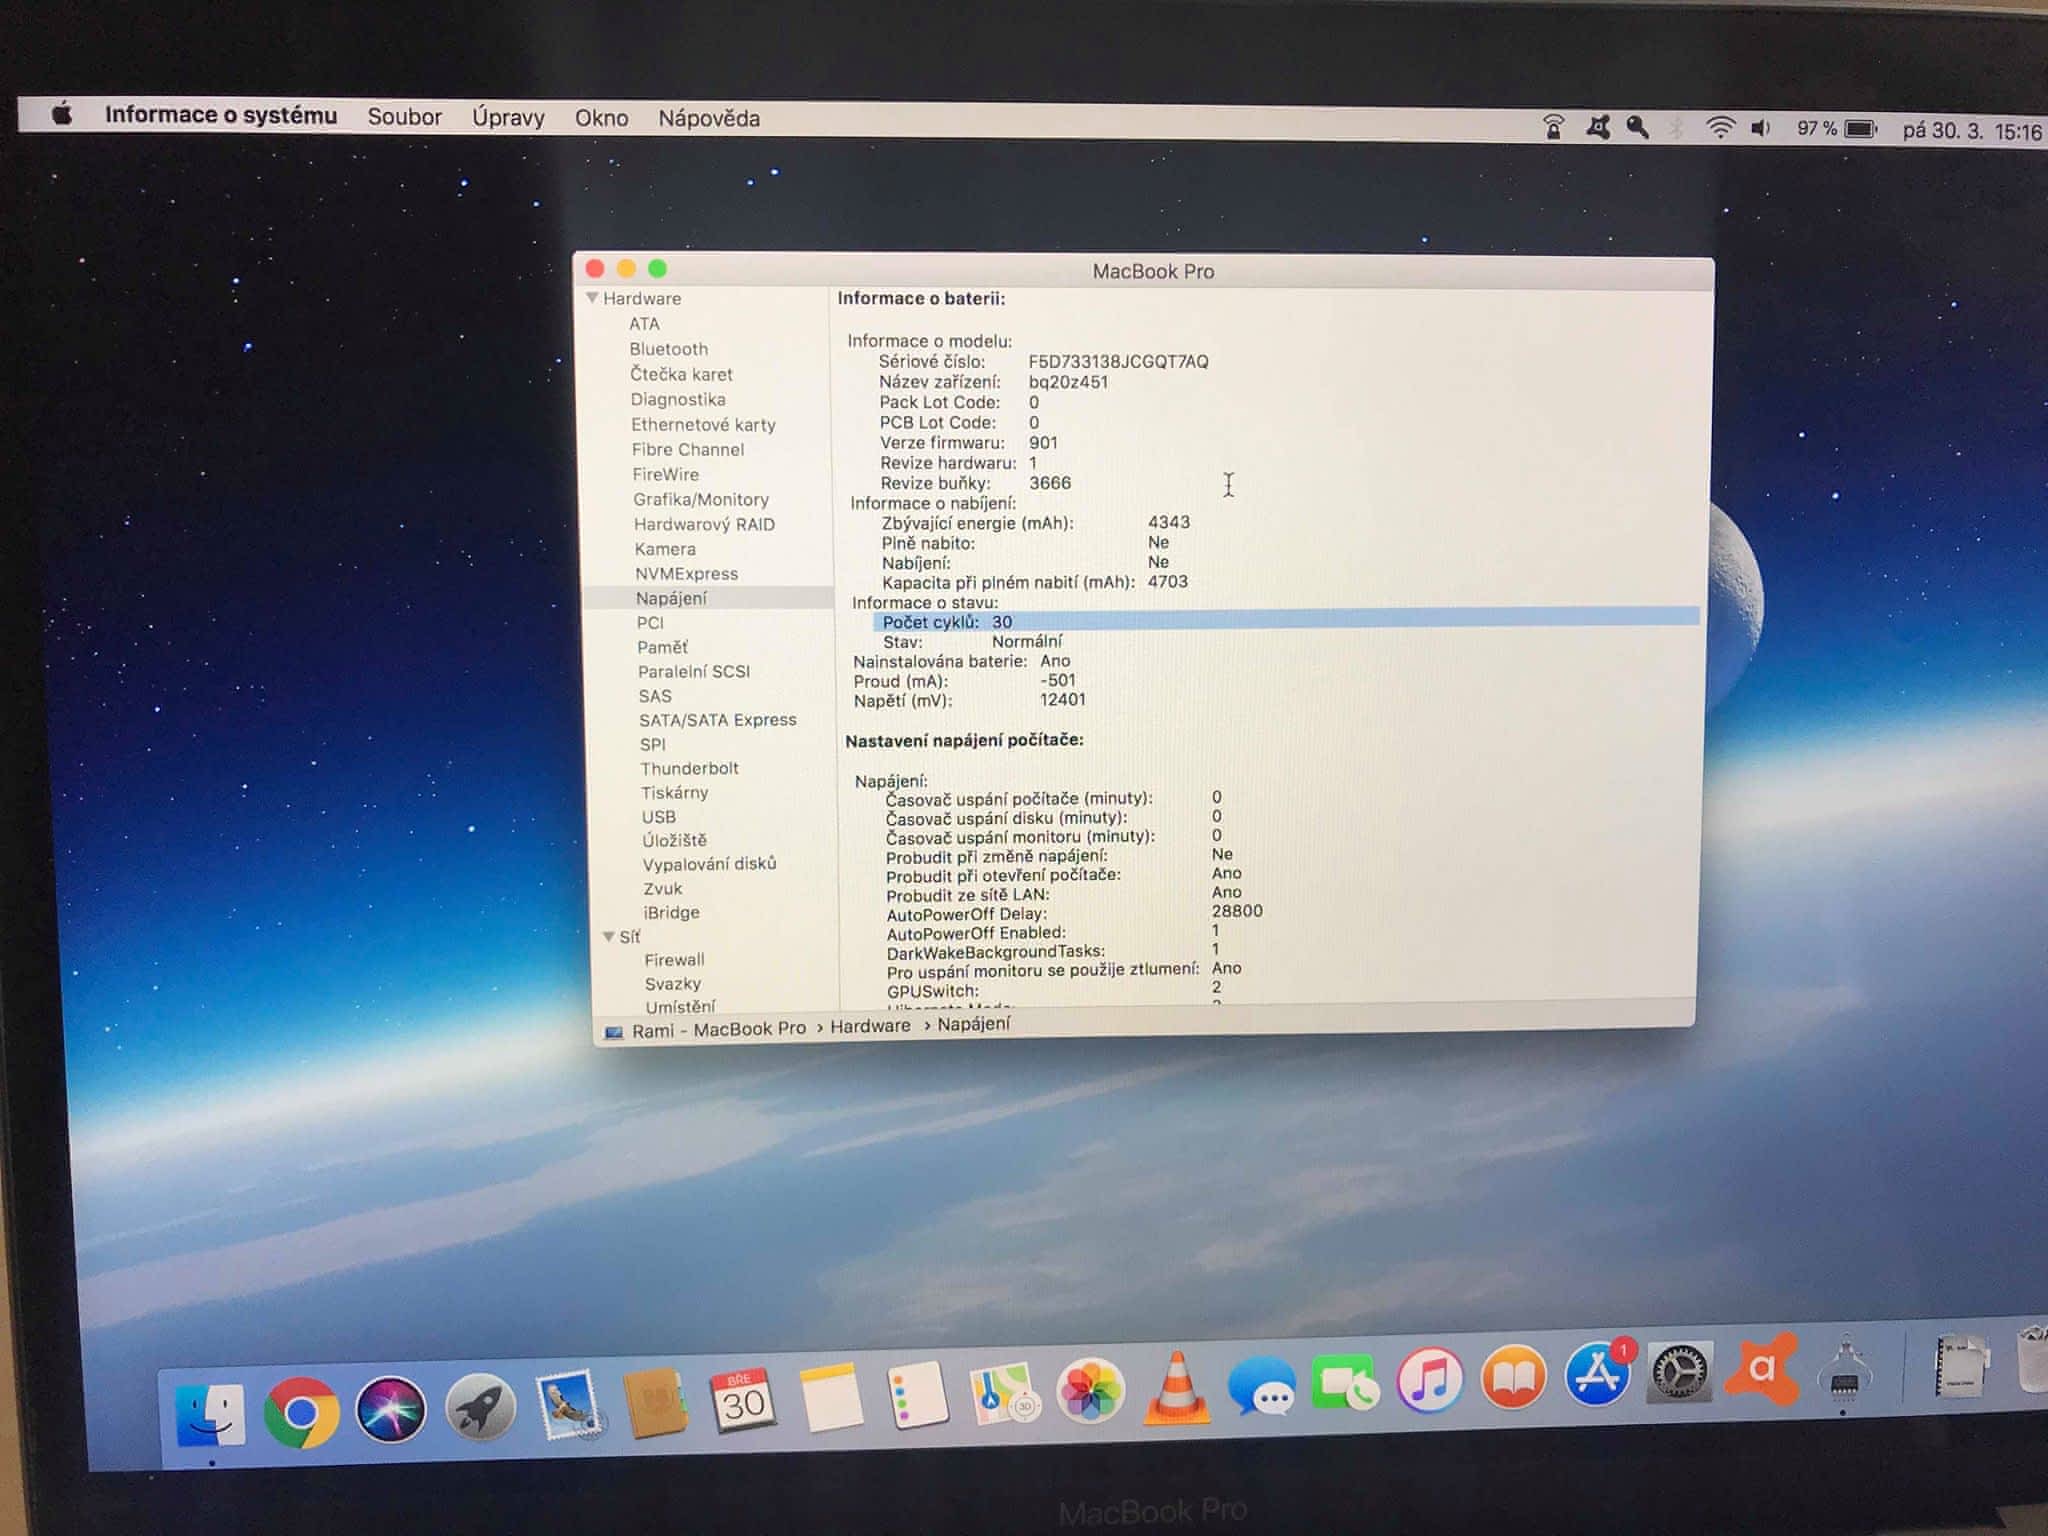Click Hardware in bottom path bar
Image resolution: width=2048 pixels, height=1536 pixels.
870,1026
